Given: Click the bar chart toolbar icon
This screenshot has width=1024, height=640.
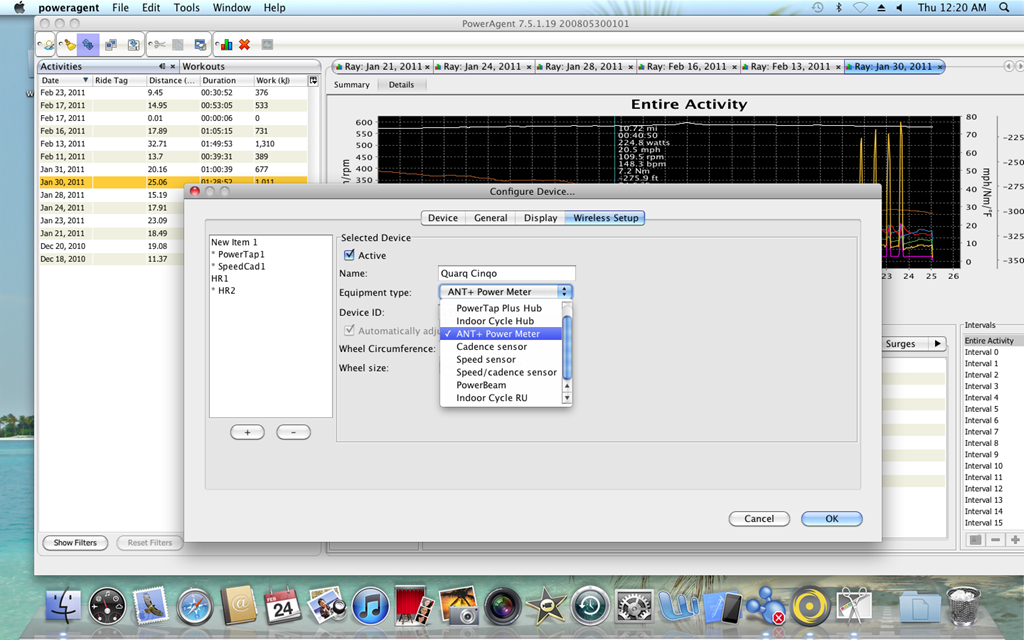Looking at the screenshot, I should point(226,44).
